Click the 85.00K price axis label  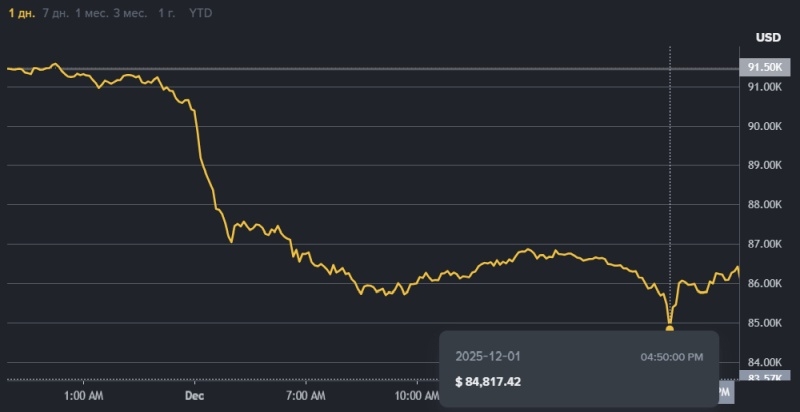tap(764, 323)
